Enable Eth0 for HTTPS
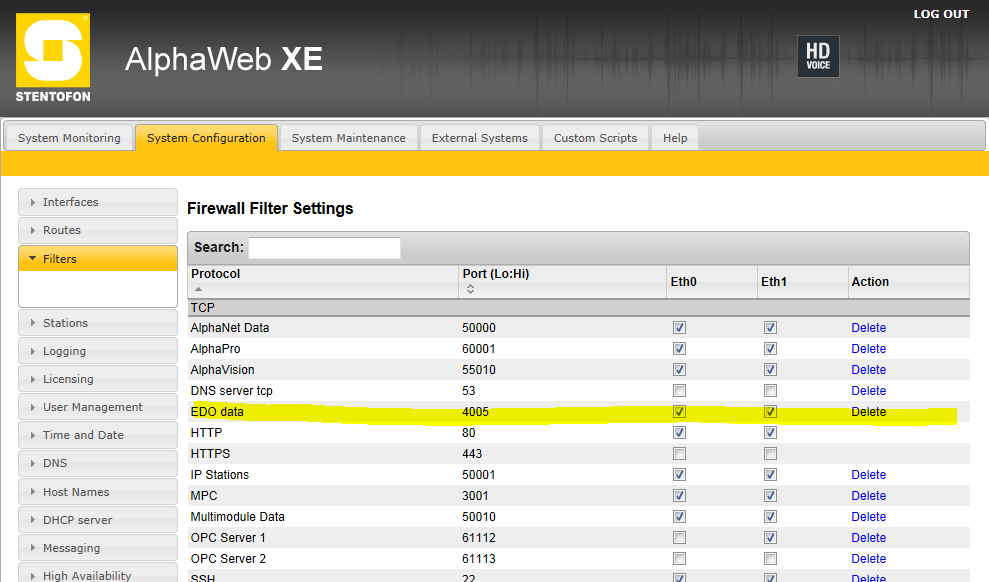Viewport: 989px width, 582px height. (x=680, y=454)
